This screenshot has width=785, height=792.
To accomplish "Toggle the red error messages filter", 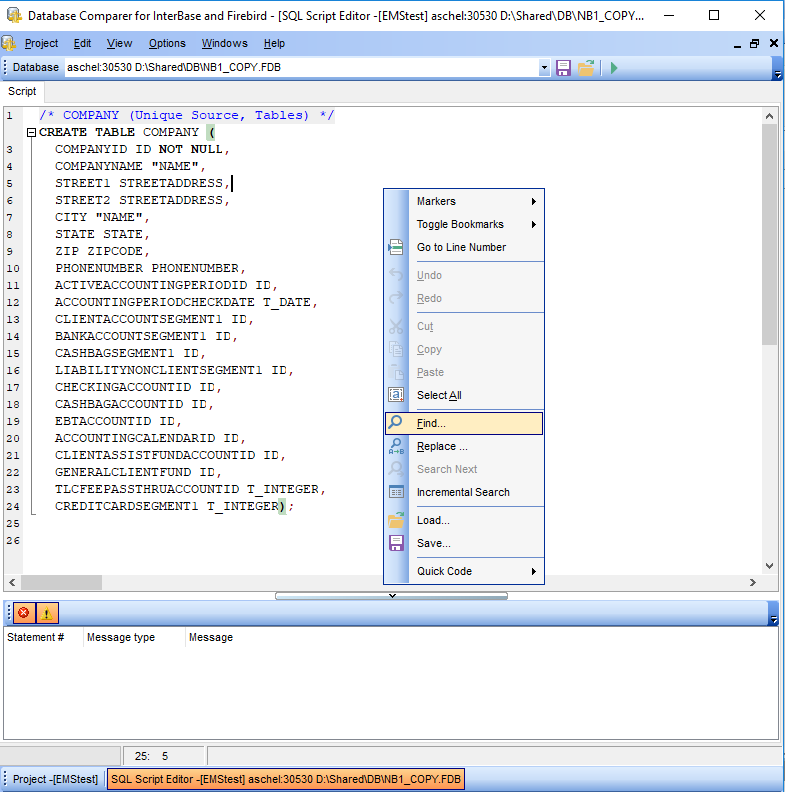I will [x=23, y=613].
